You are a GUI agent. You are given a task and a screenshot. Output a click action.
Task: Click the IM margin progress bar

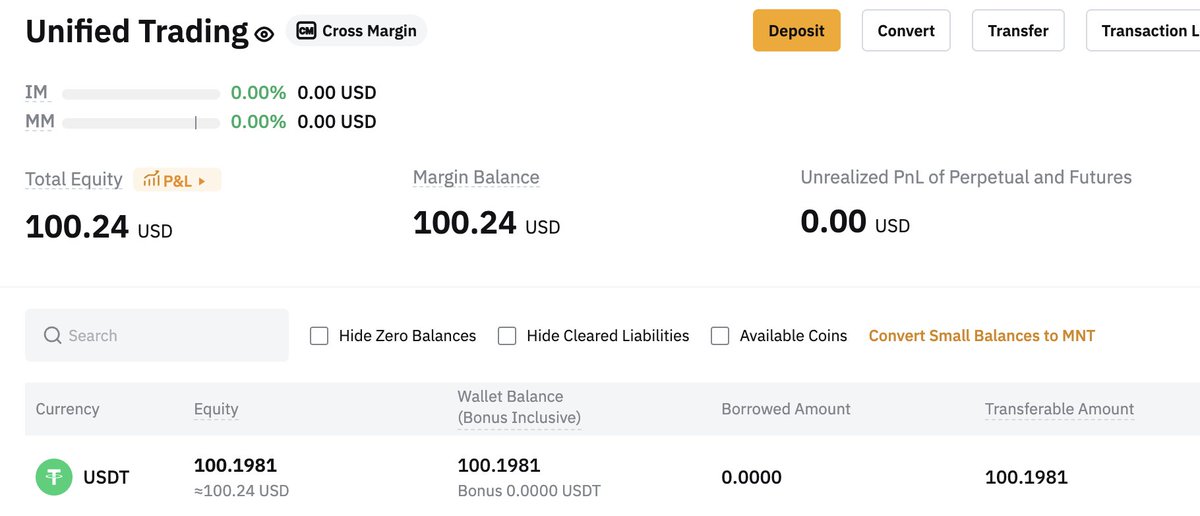(x=141, y=94)
